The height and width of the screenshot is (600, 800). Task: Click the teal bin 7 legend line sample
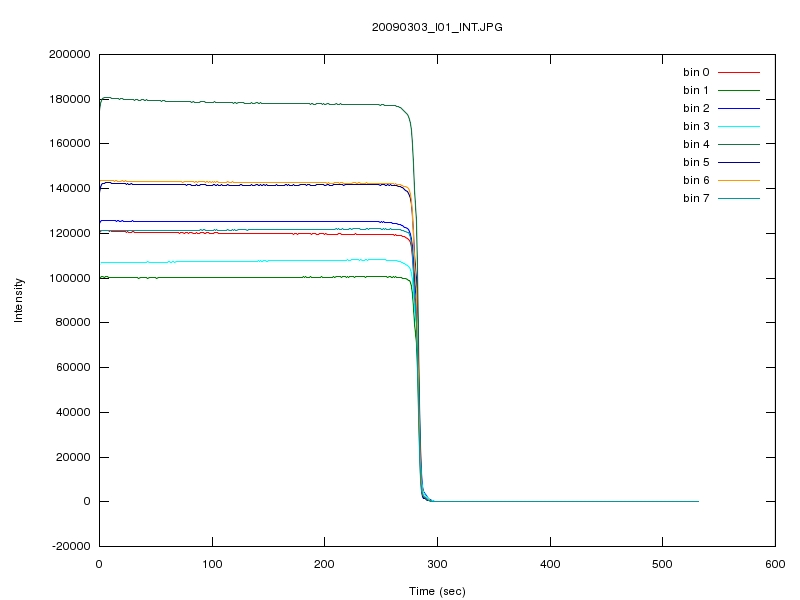coord(739,198)
